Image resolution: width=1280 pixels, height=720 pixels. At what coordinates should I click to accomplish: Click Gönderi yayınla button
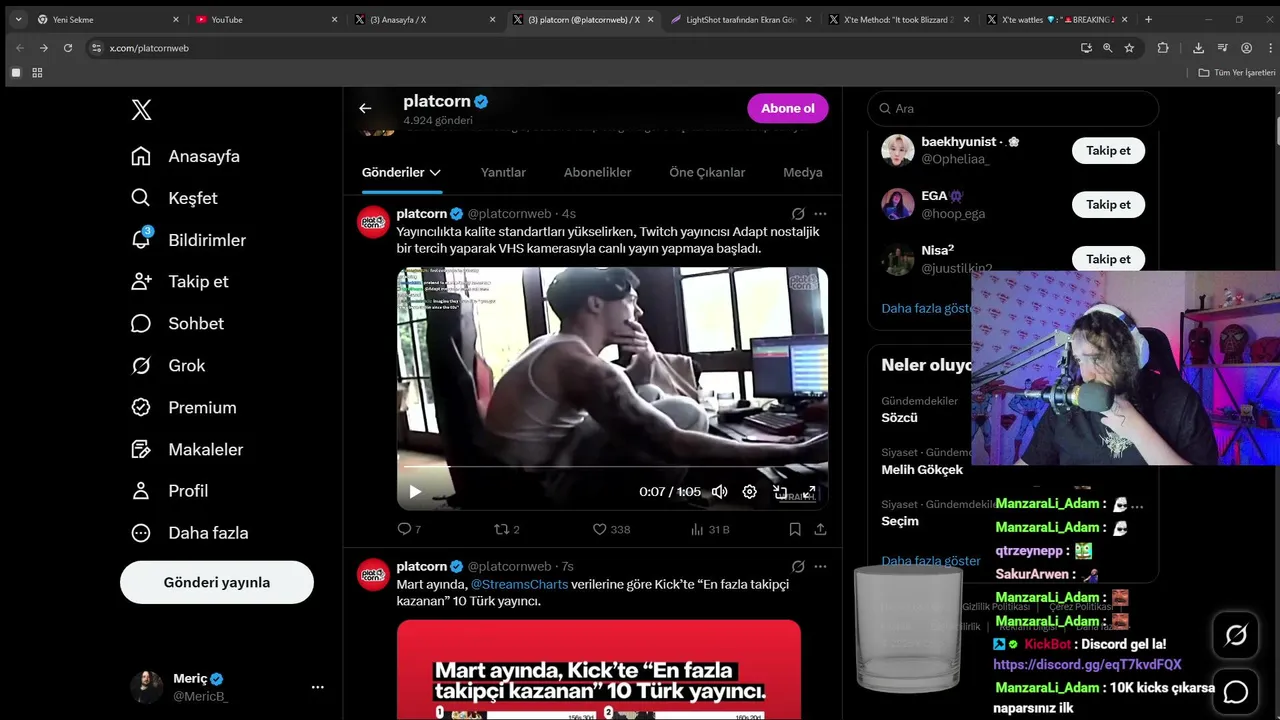[x=217, y=582]
